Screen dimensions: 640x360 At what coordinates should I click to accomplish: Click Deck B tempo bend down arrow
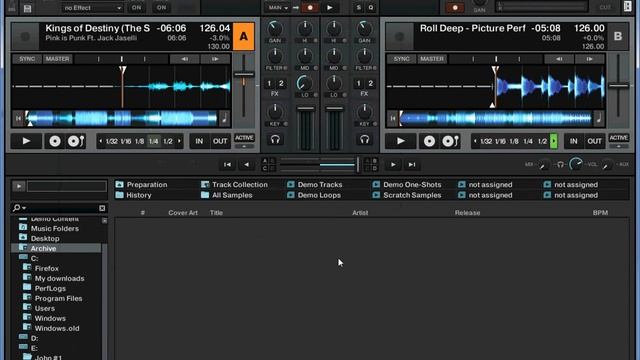pyautogui.click(x=559, y=59)
